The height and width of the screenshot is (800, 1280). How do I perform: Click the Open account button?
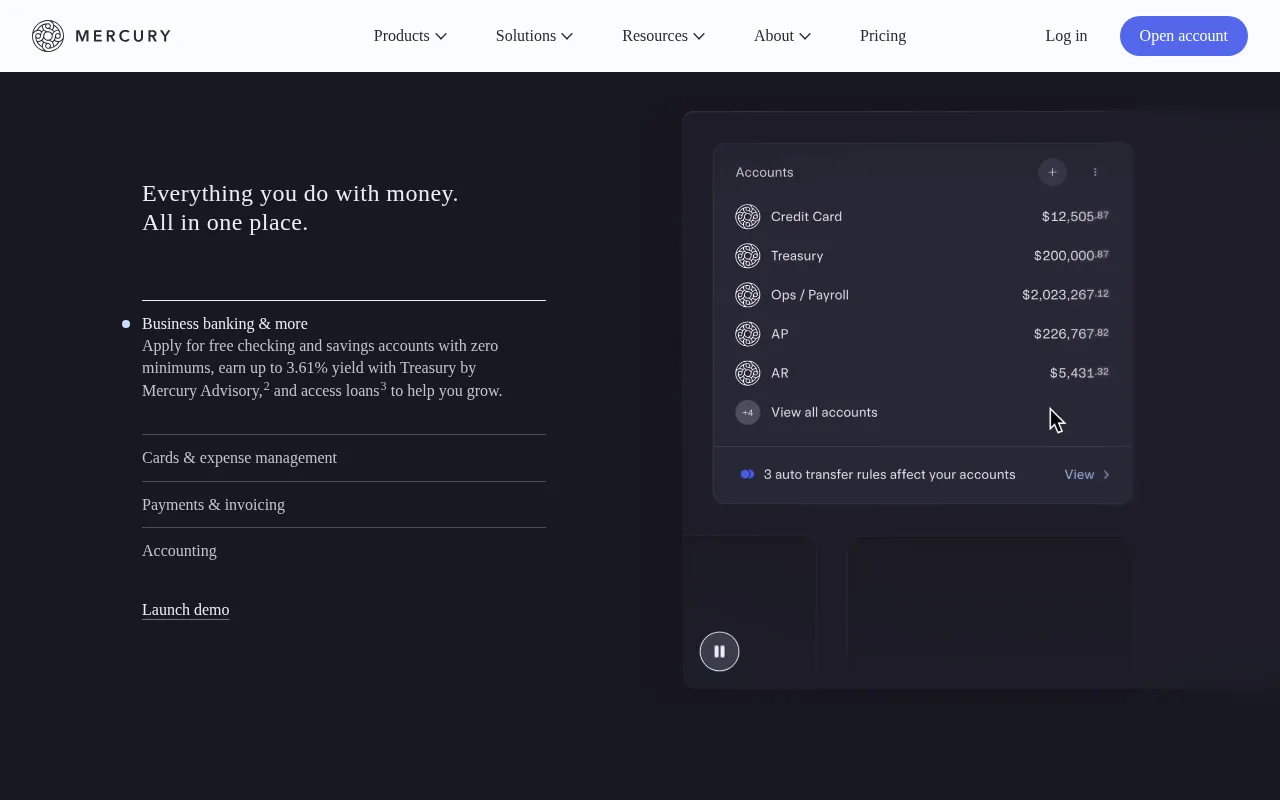(x=1184, y=36)
